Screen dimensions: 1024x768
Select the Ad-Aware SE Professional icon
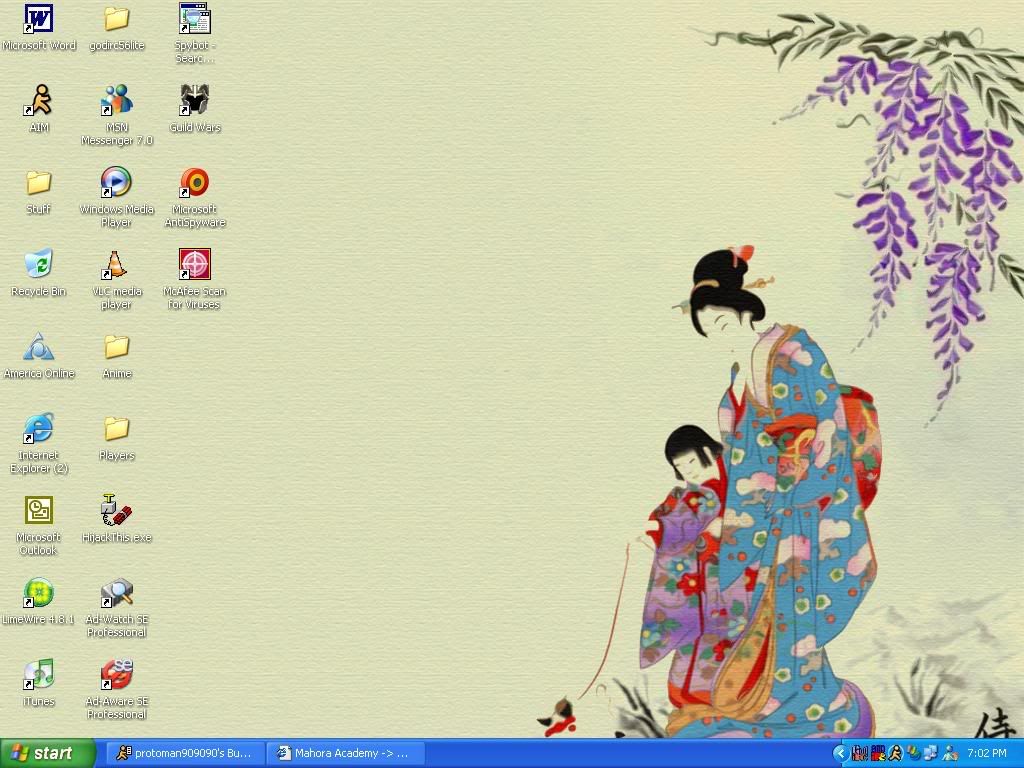click(117, 675)
